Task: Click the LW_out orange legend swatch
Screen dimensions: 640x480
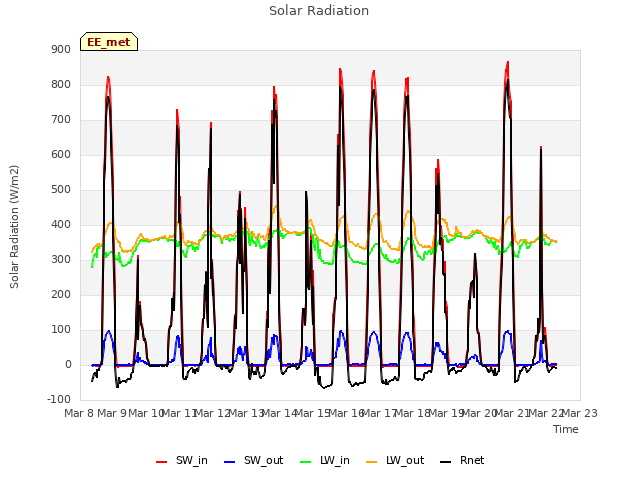Action: (x=372, y=462)
